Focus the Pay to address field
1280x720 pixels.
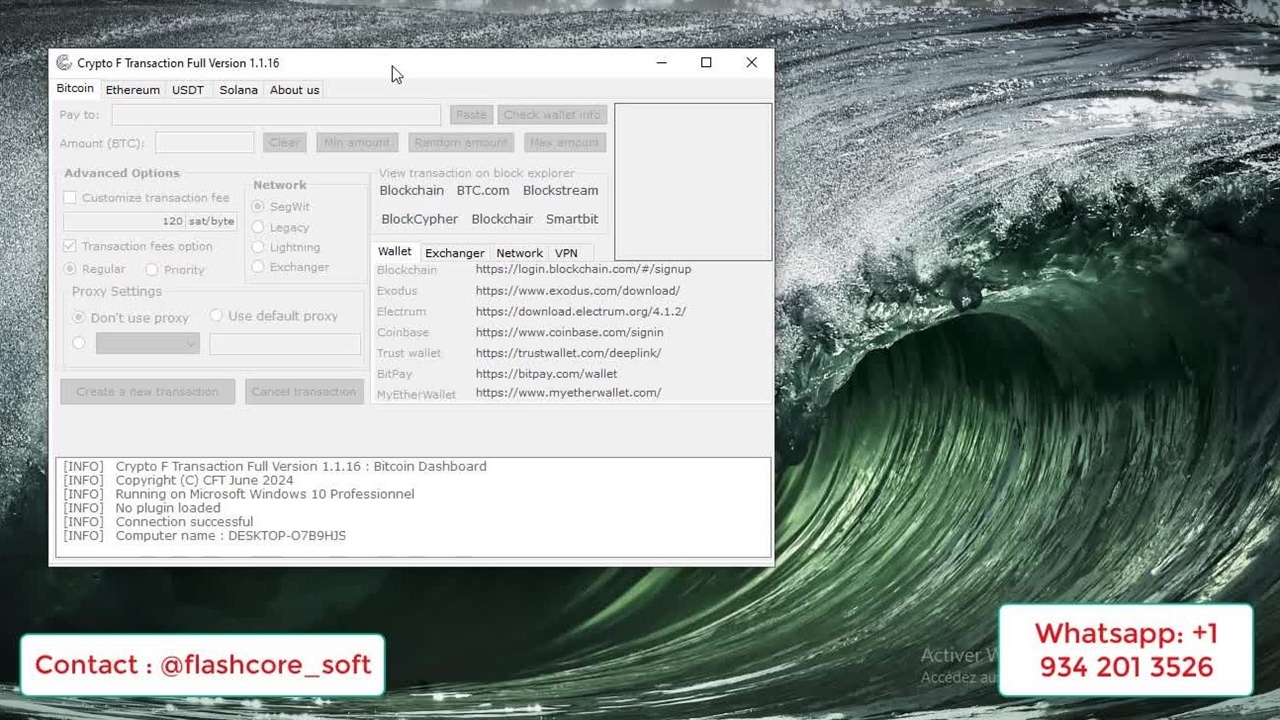tap(276, 115)
